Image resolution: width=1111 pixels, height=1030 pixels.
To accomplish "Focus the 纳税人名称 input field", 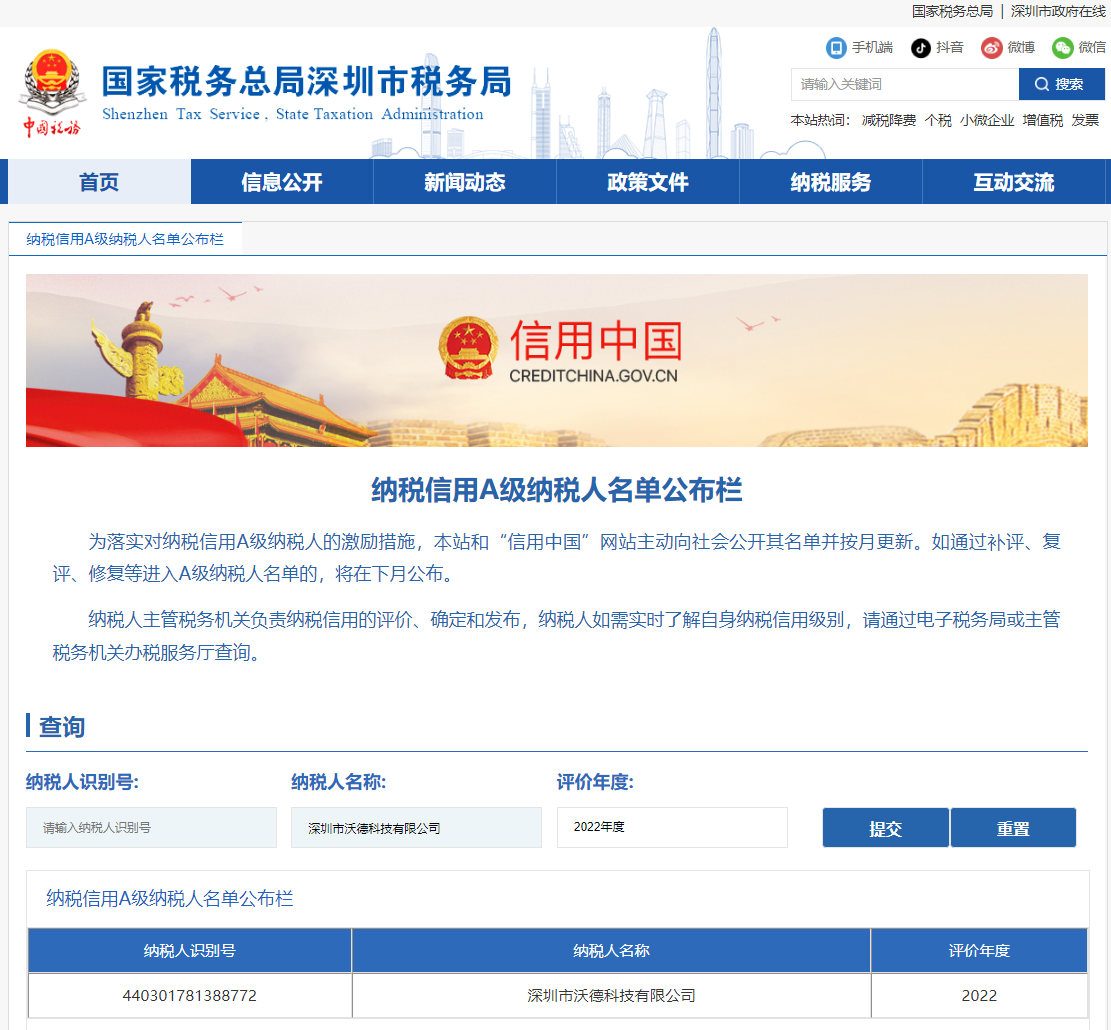I will point(417,827).
